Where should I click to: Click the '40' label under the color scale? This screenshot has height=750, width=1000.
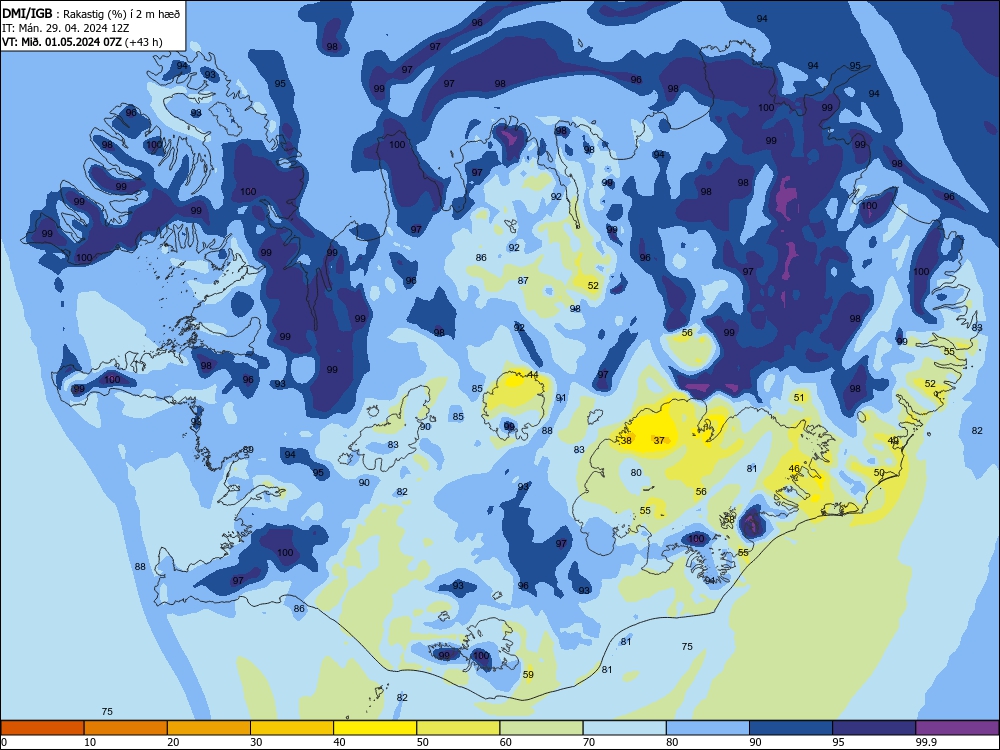pyautogui.click(x=340, y=742)
